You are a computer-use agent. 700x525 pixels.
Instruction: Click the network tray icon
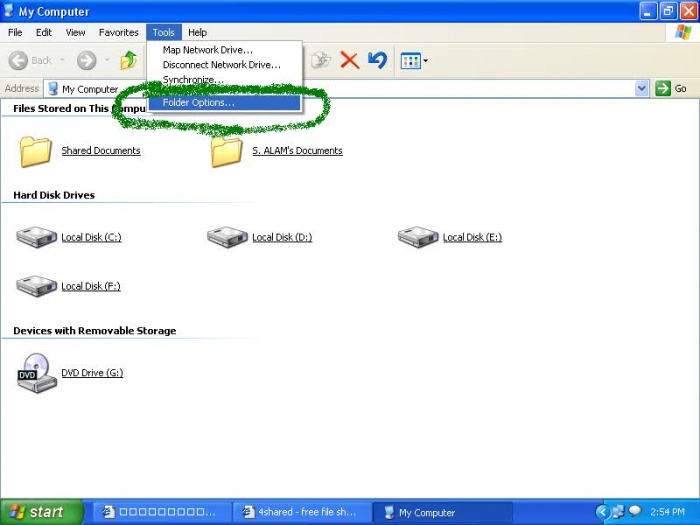tap(619, 512)
